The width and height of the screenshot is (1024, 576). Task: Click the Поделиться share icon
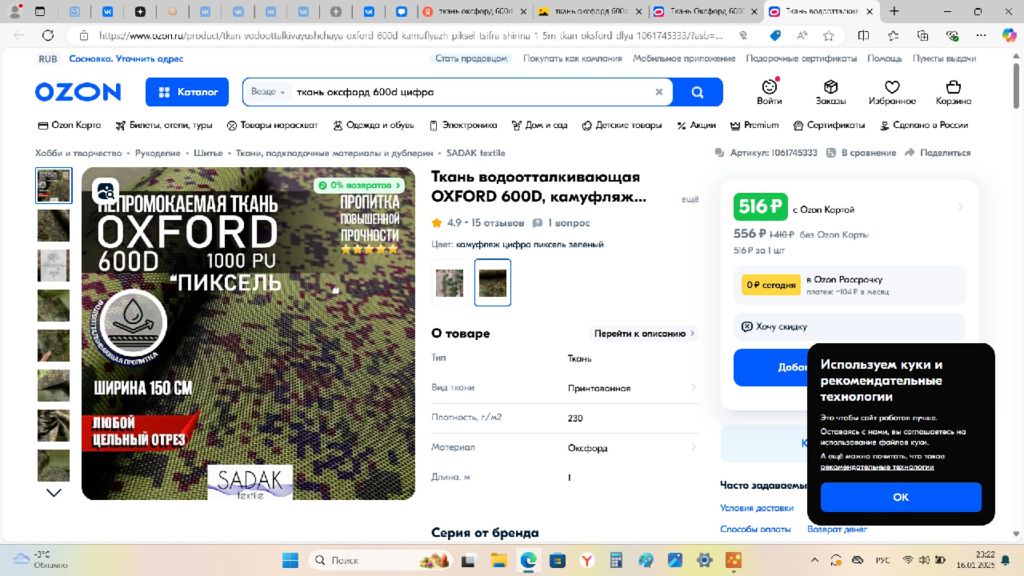pyautogui.click(x=938, y=153)
